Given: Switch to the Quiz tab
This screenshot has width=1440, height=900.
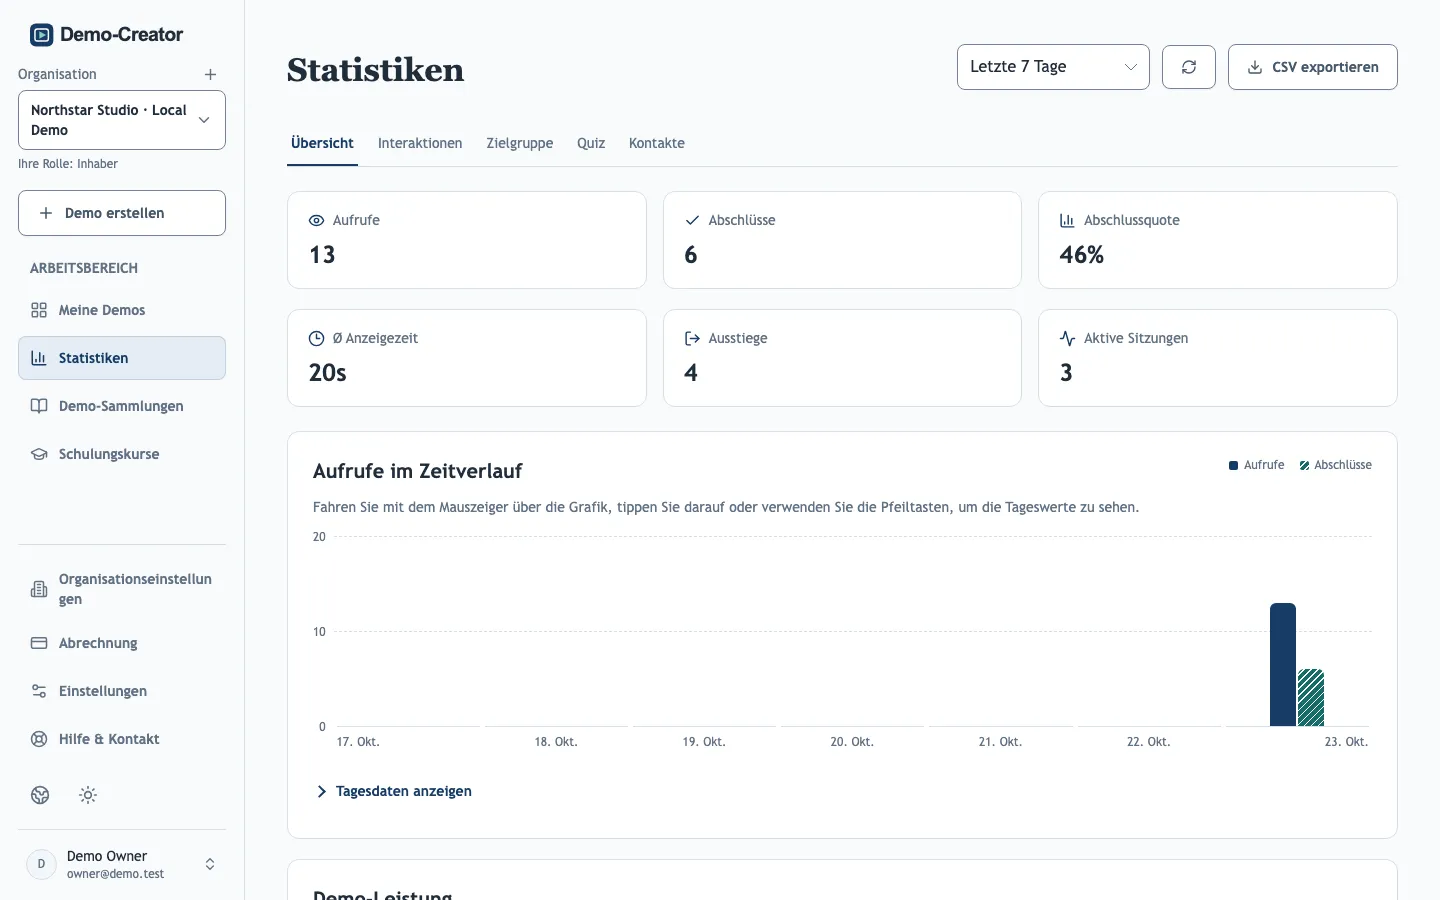Looking at the screenshot, I should tap(591, 143).
